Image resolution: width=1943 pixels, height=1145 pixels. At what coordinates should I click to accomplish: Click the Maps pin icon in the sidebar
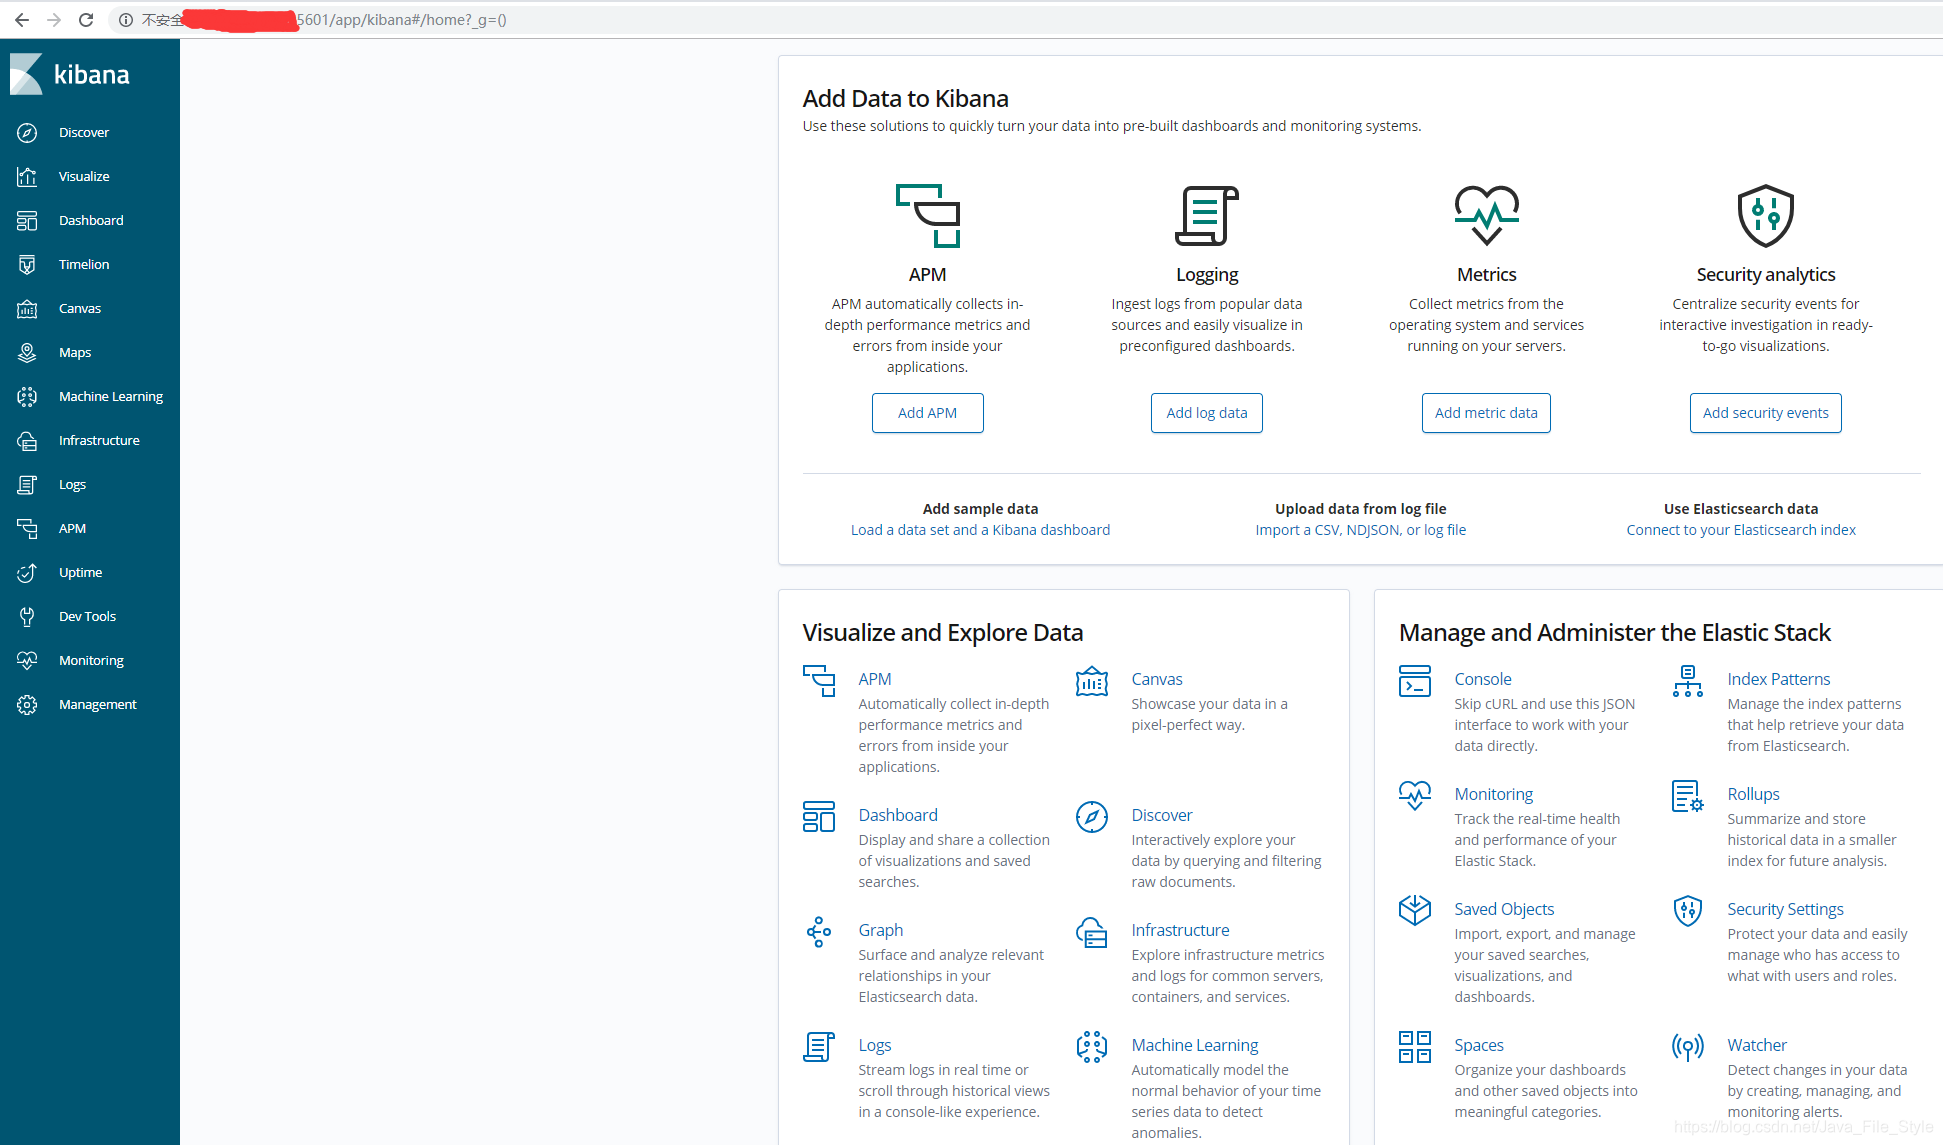27,353
